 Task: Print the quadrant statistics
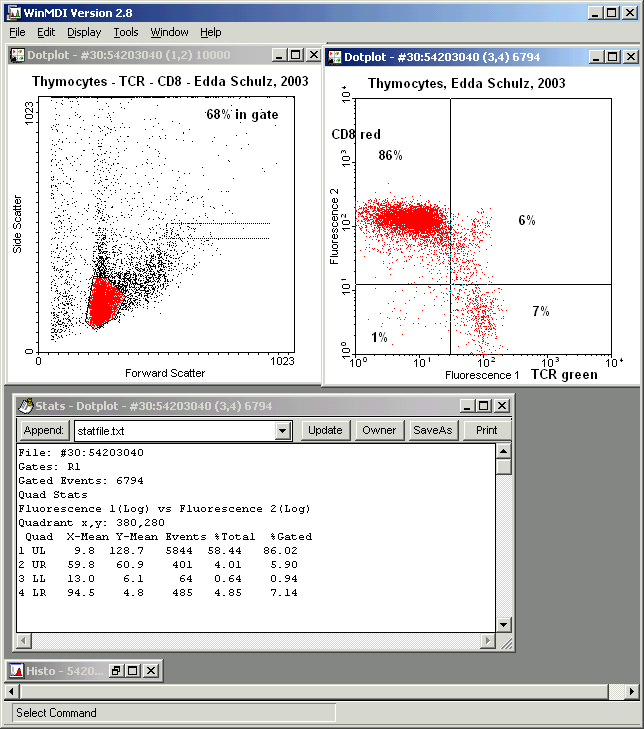point(486,430)
